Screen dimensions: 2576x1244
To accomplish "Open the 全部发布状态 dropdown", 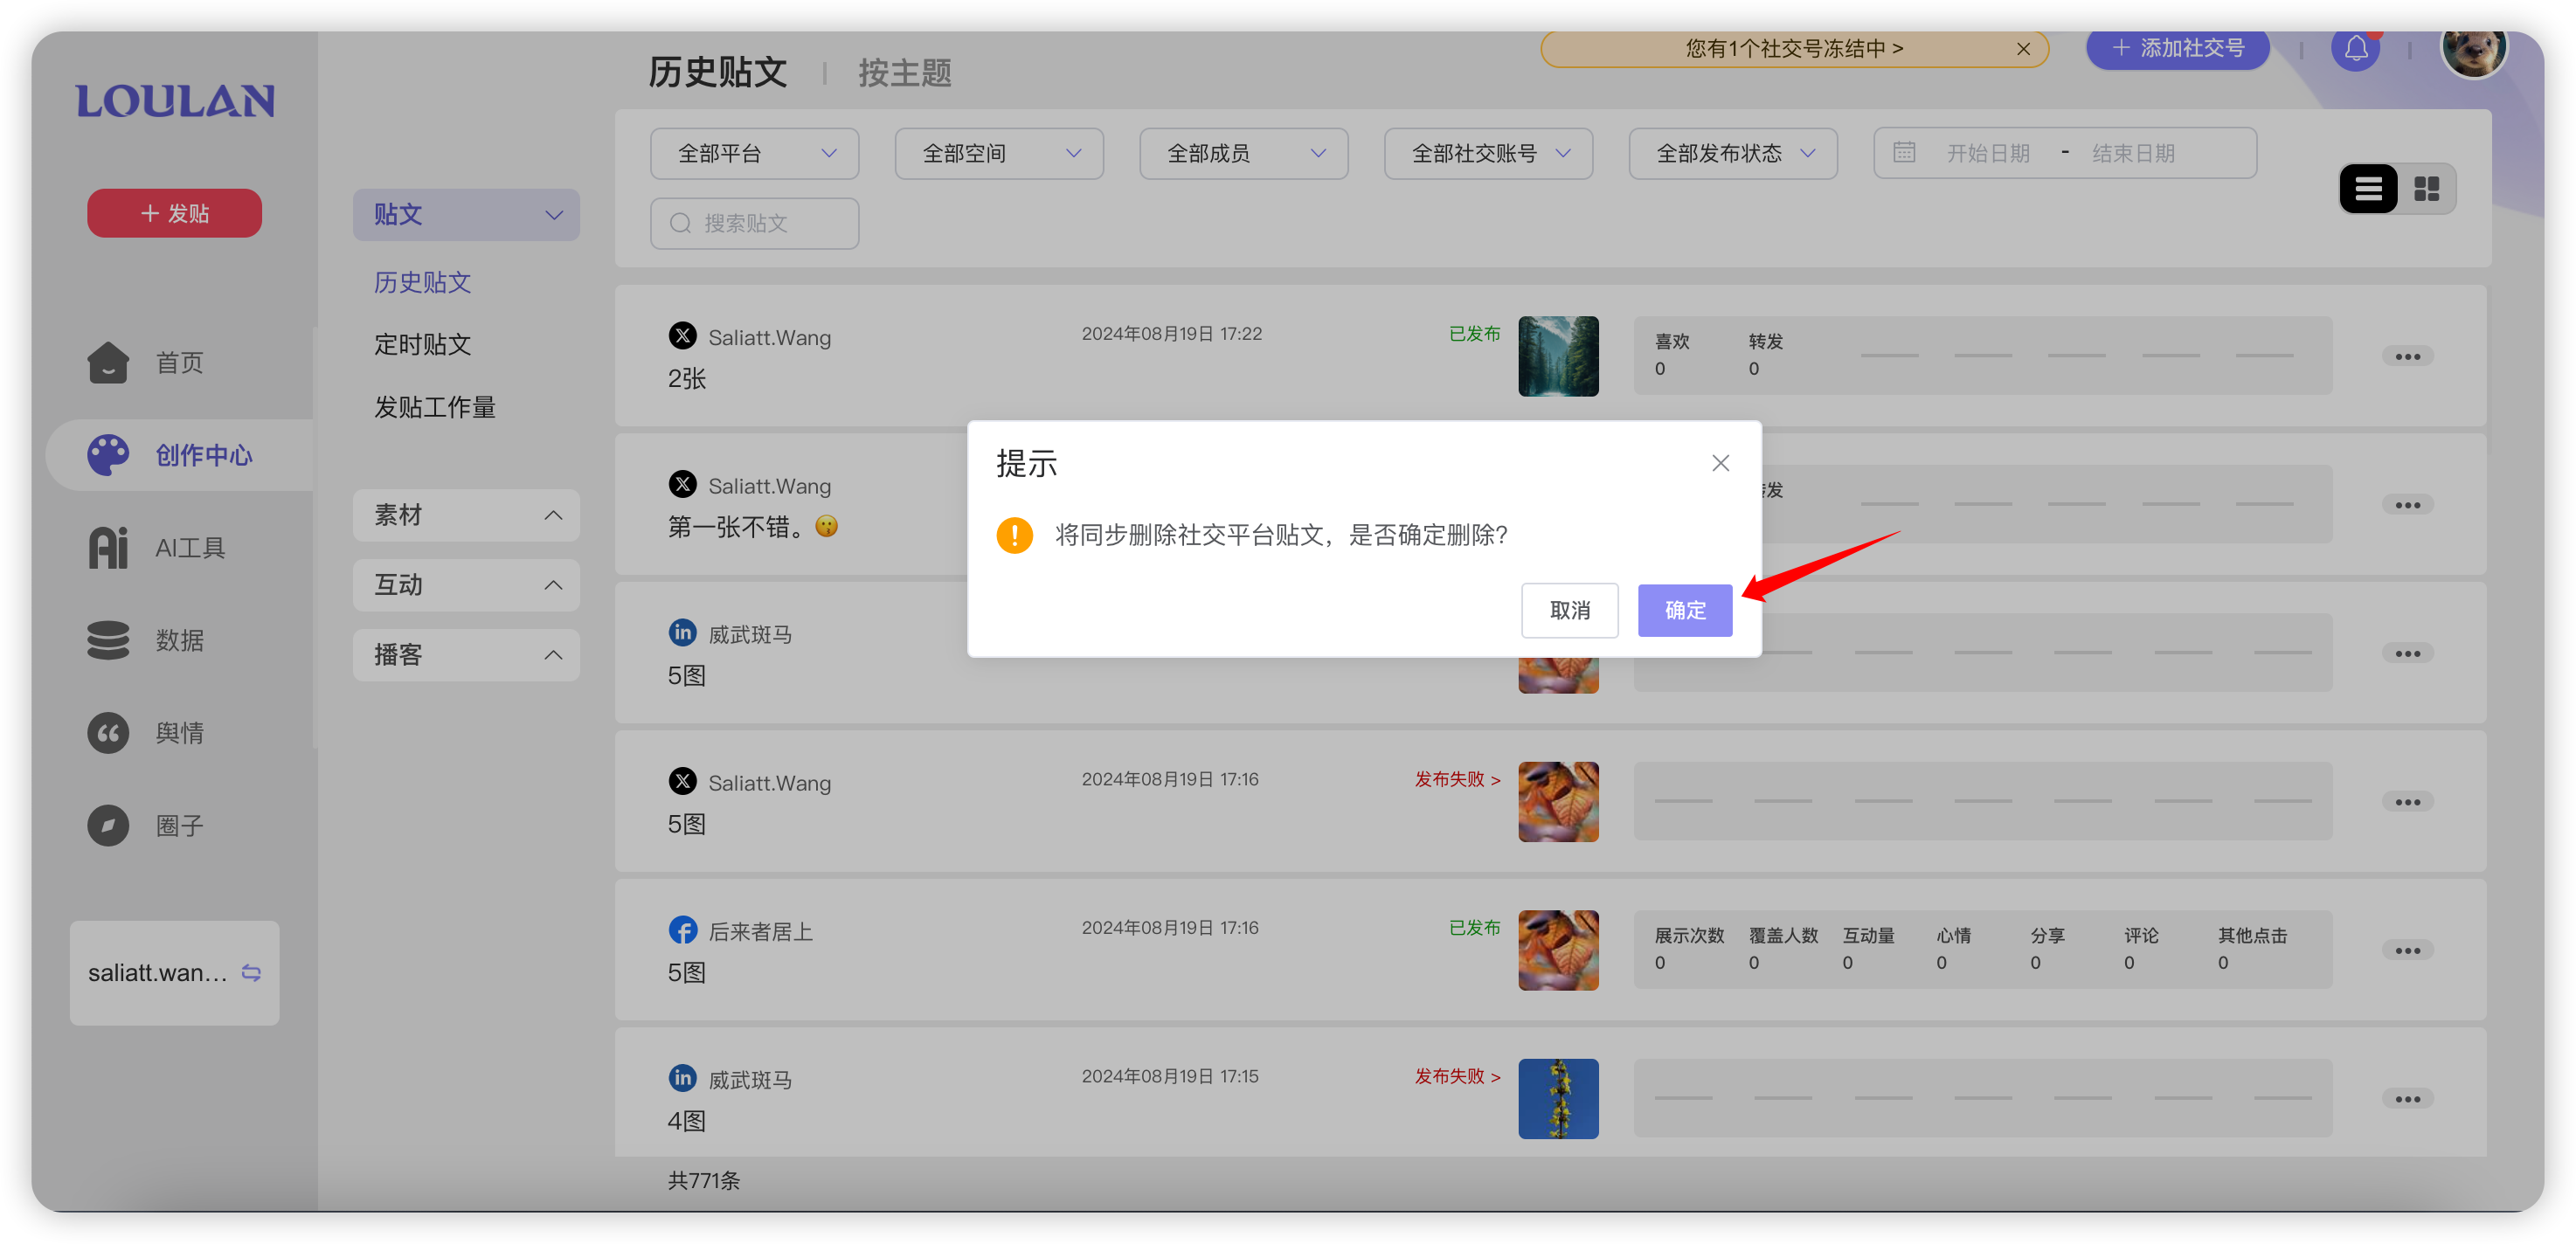I will click(x=1733, y=153).
